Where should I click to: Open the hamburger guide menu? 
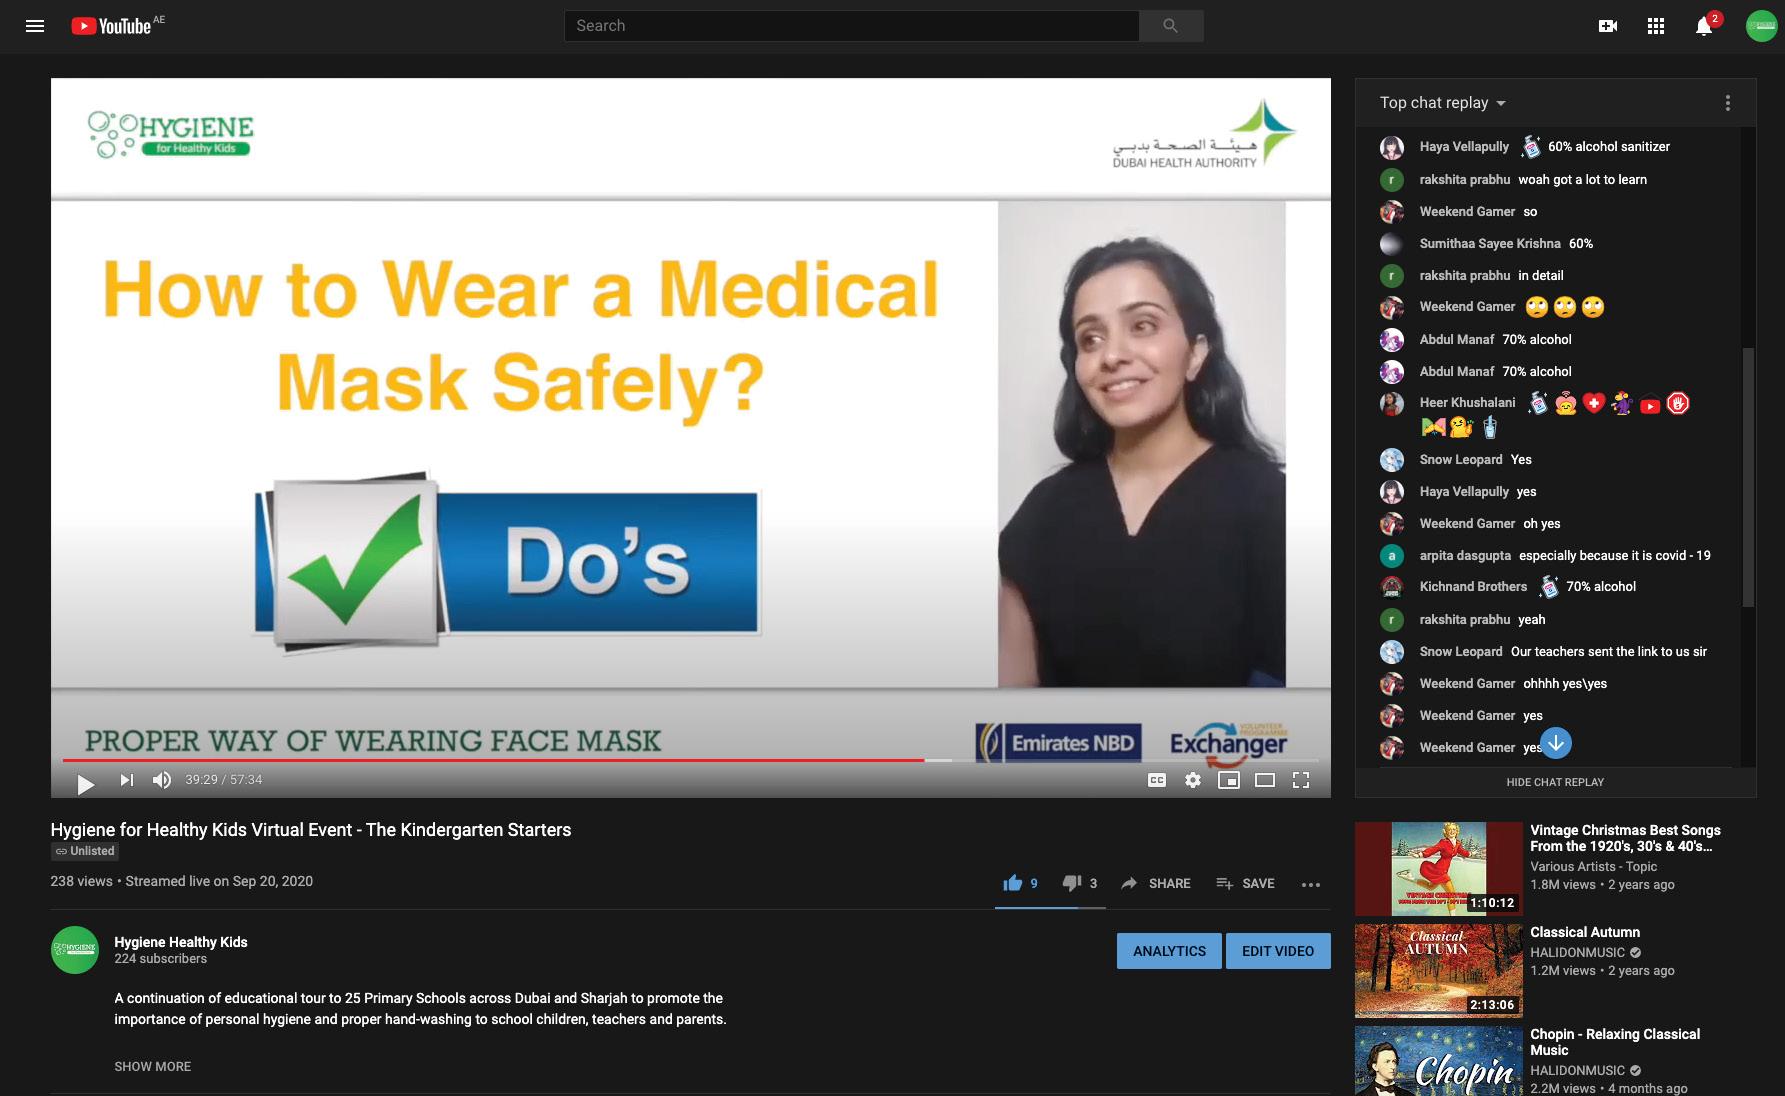tap(35, 26)
